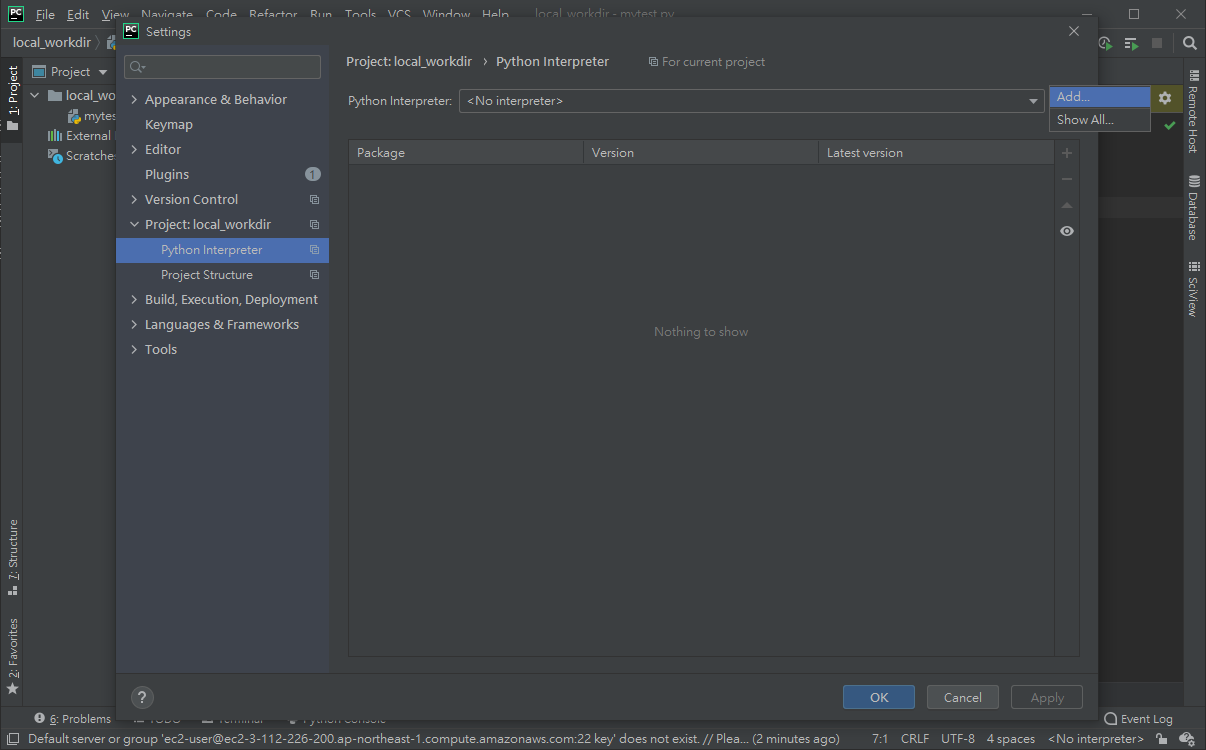Click the tool windows toggle in status bar

(11, 739)
